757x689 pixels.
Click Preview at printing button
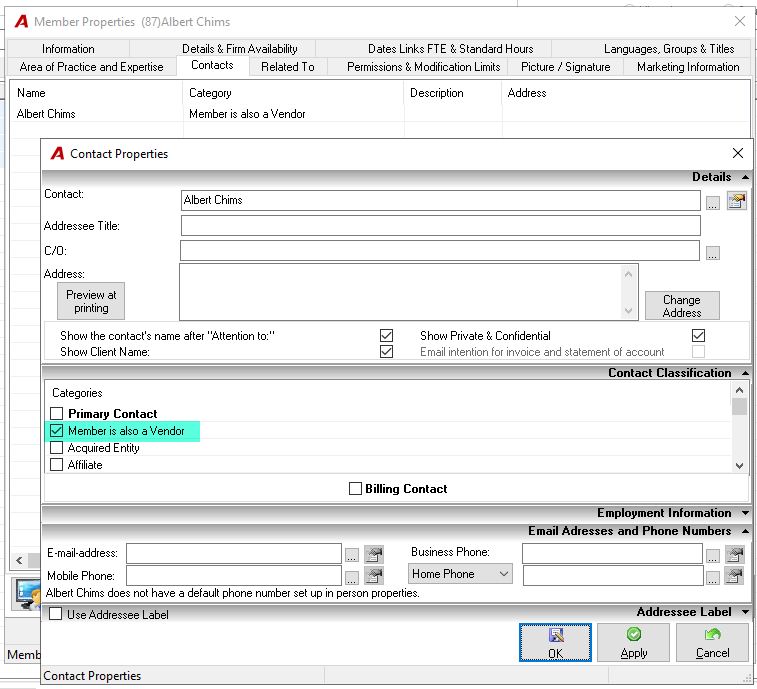pyautogui.click(x=91, y=301)
